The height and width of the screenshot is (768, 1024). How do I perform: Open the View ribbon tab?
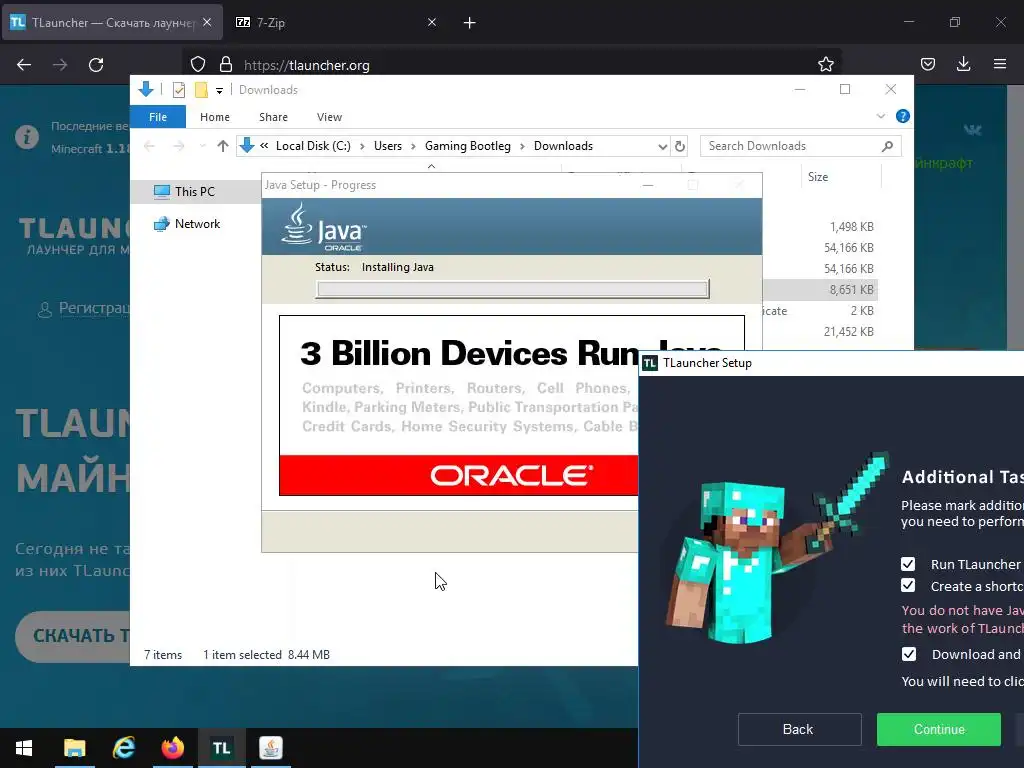coord(329,117)
